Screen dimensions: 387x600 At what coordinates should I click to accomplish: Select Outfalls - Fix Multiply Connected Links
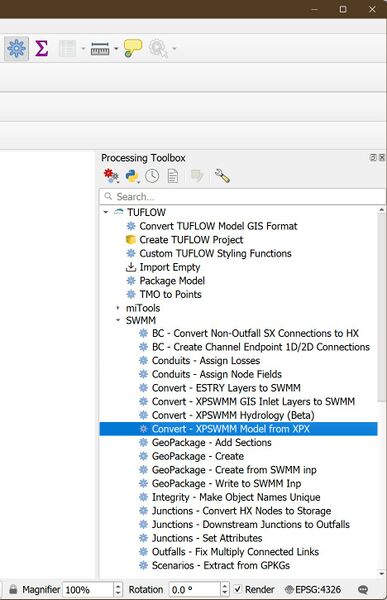click(x=235, y=552)
